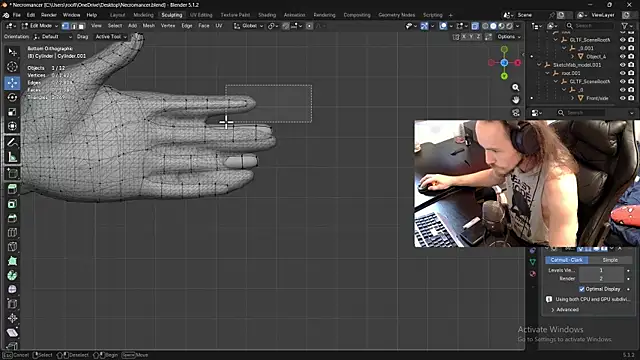Click the viewport zoom magnifier icon
The height and width of the screenshot is (360, 640).
pos(516,87)
